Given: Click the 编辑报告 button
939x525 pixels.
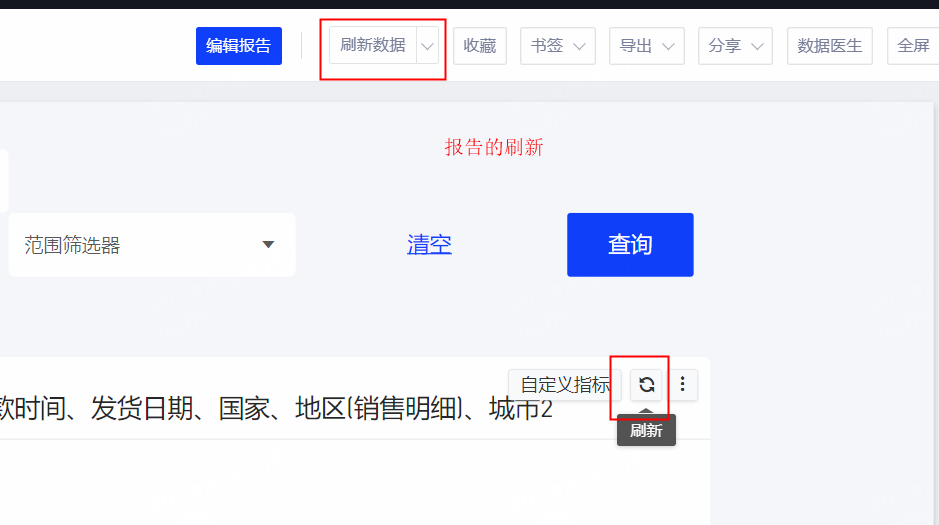Looking at the screenshot, I should point(238,45).
